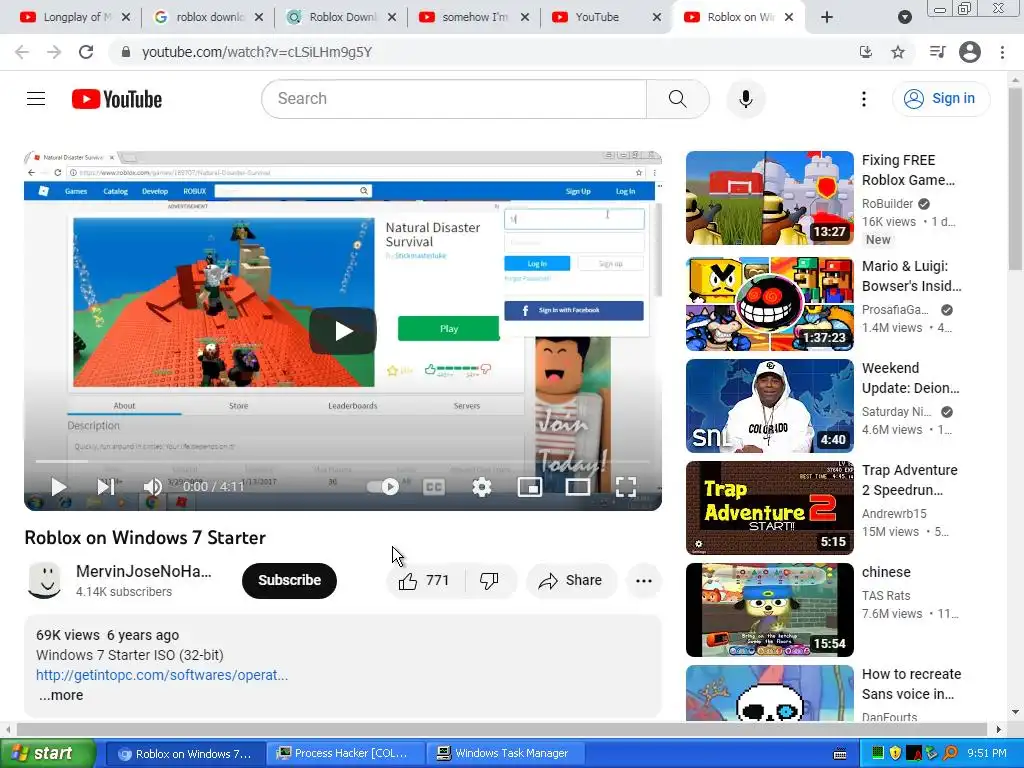Click the sidebar scroll down arrow
1024x768 pixels.
[1015, 712]
